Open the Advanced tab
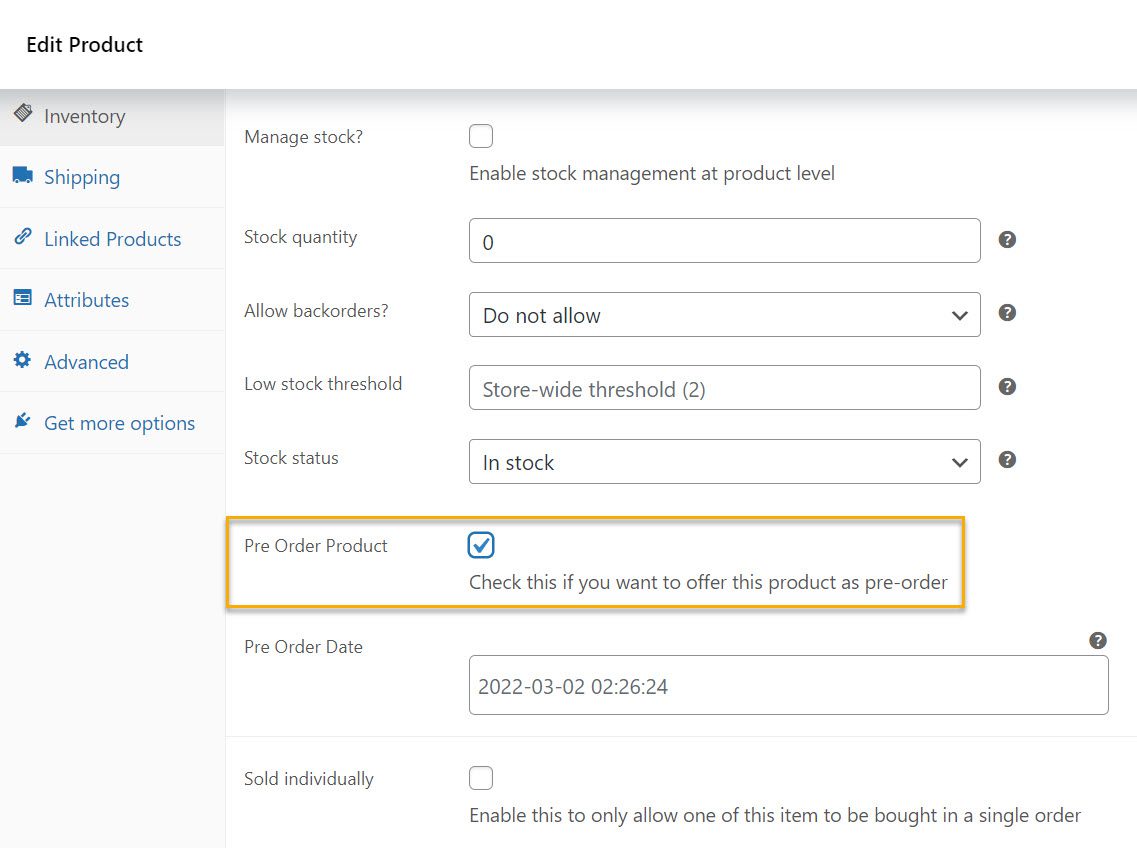1137x848 pixels. (x=112, y=361)
